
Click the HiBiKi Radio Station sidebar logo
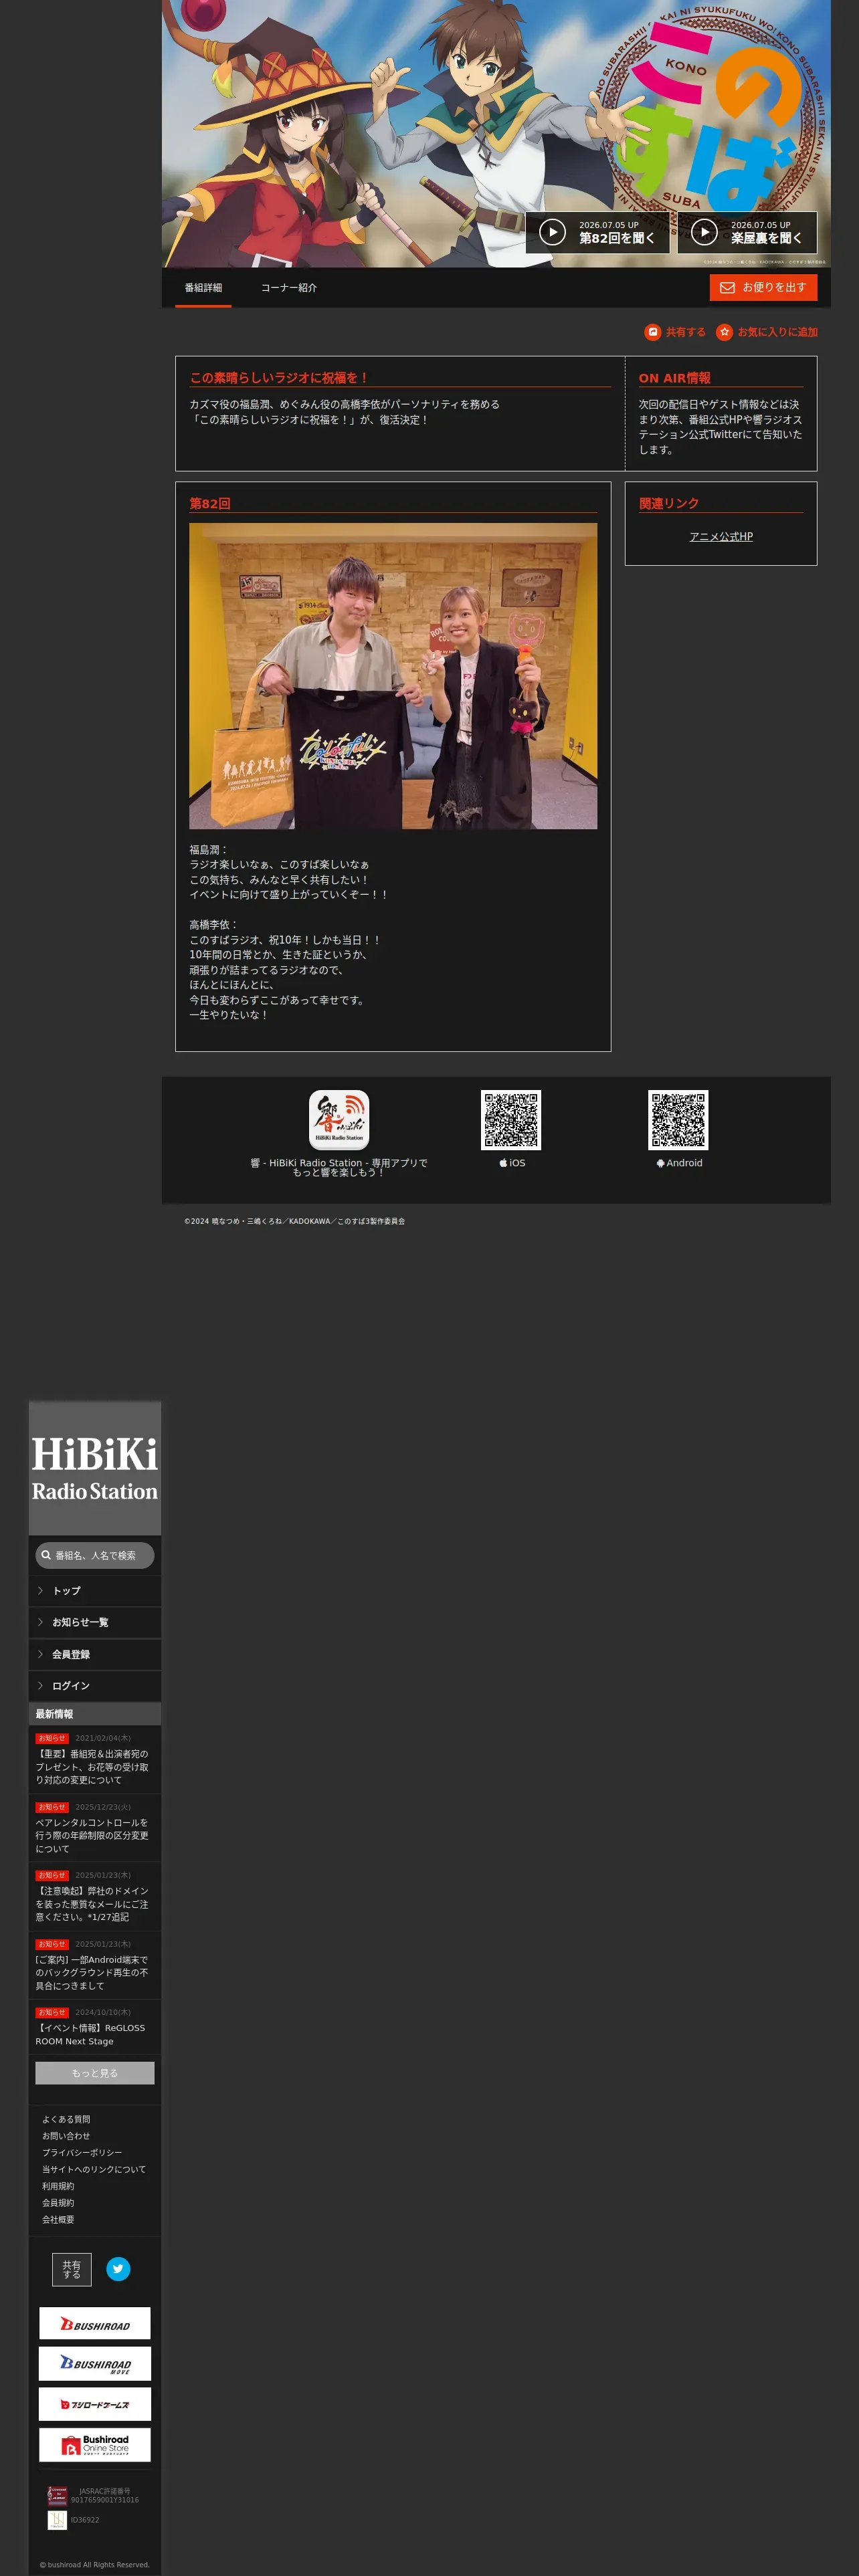(95, 1468)
